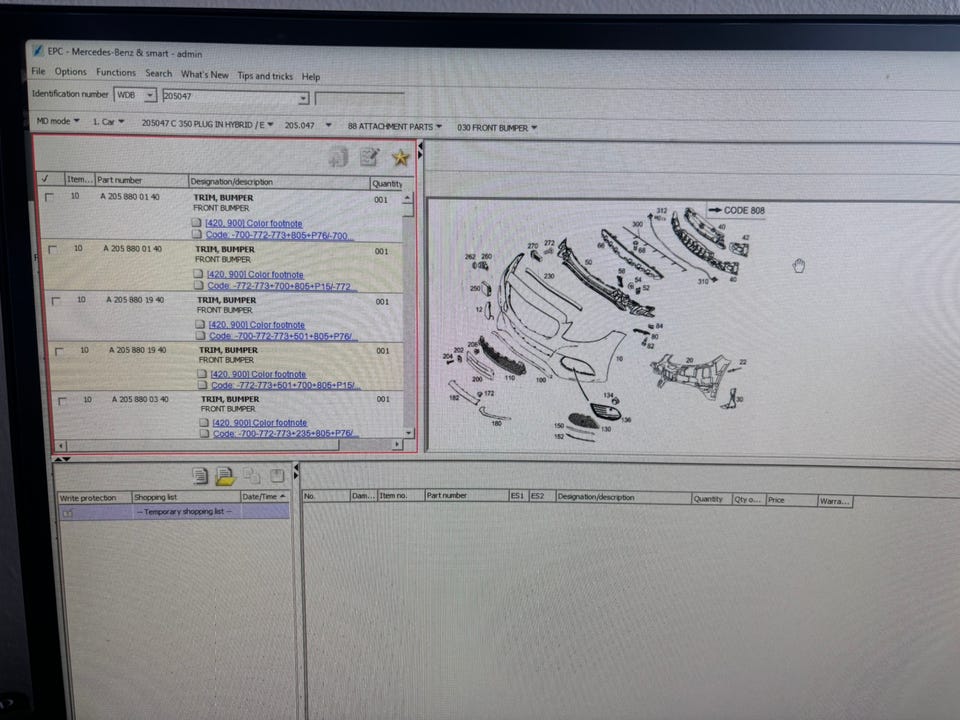The width and height of the screenshot is (960, 720).
Task: Open the File menu
Action: coord(39,71)
